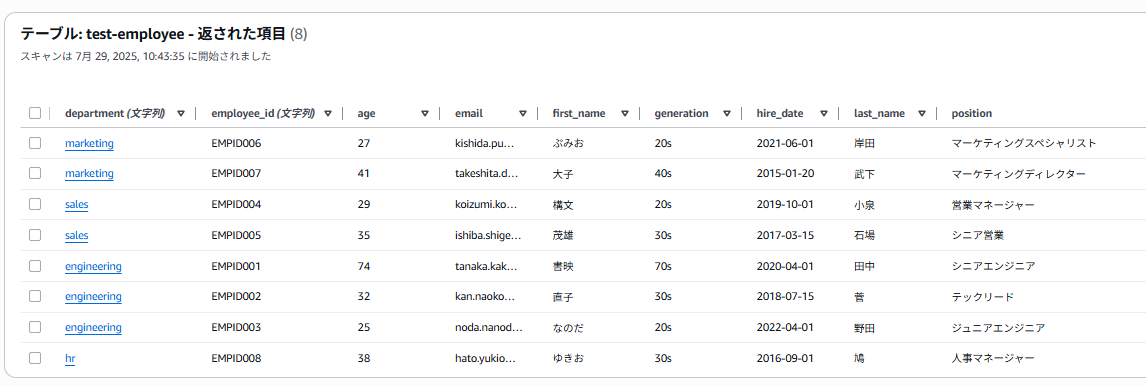Select all rows with header checkbox
Viewport: 1146px width, 386px height.
tap(35, 113)
